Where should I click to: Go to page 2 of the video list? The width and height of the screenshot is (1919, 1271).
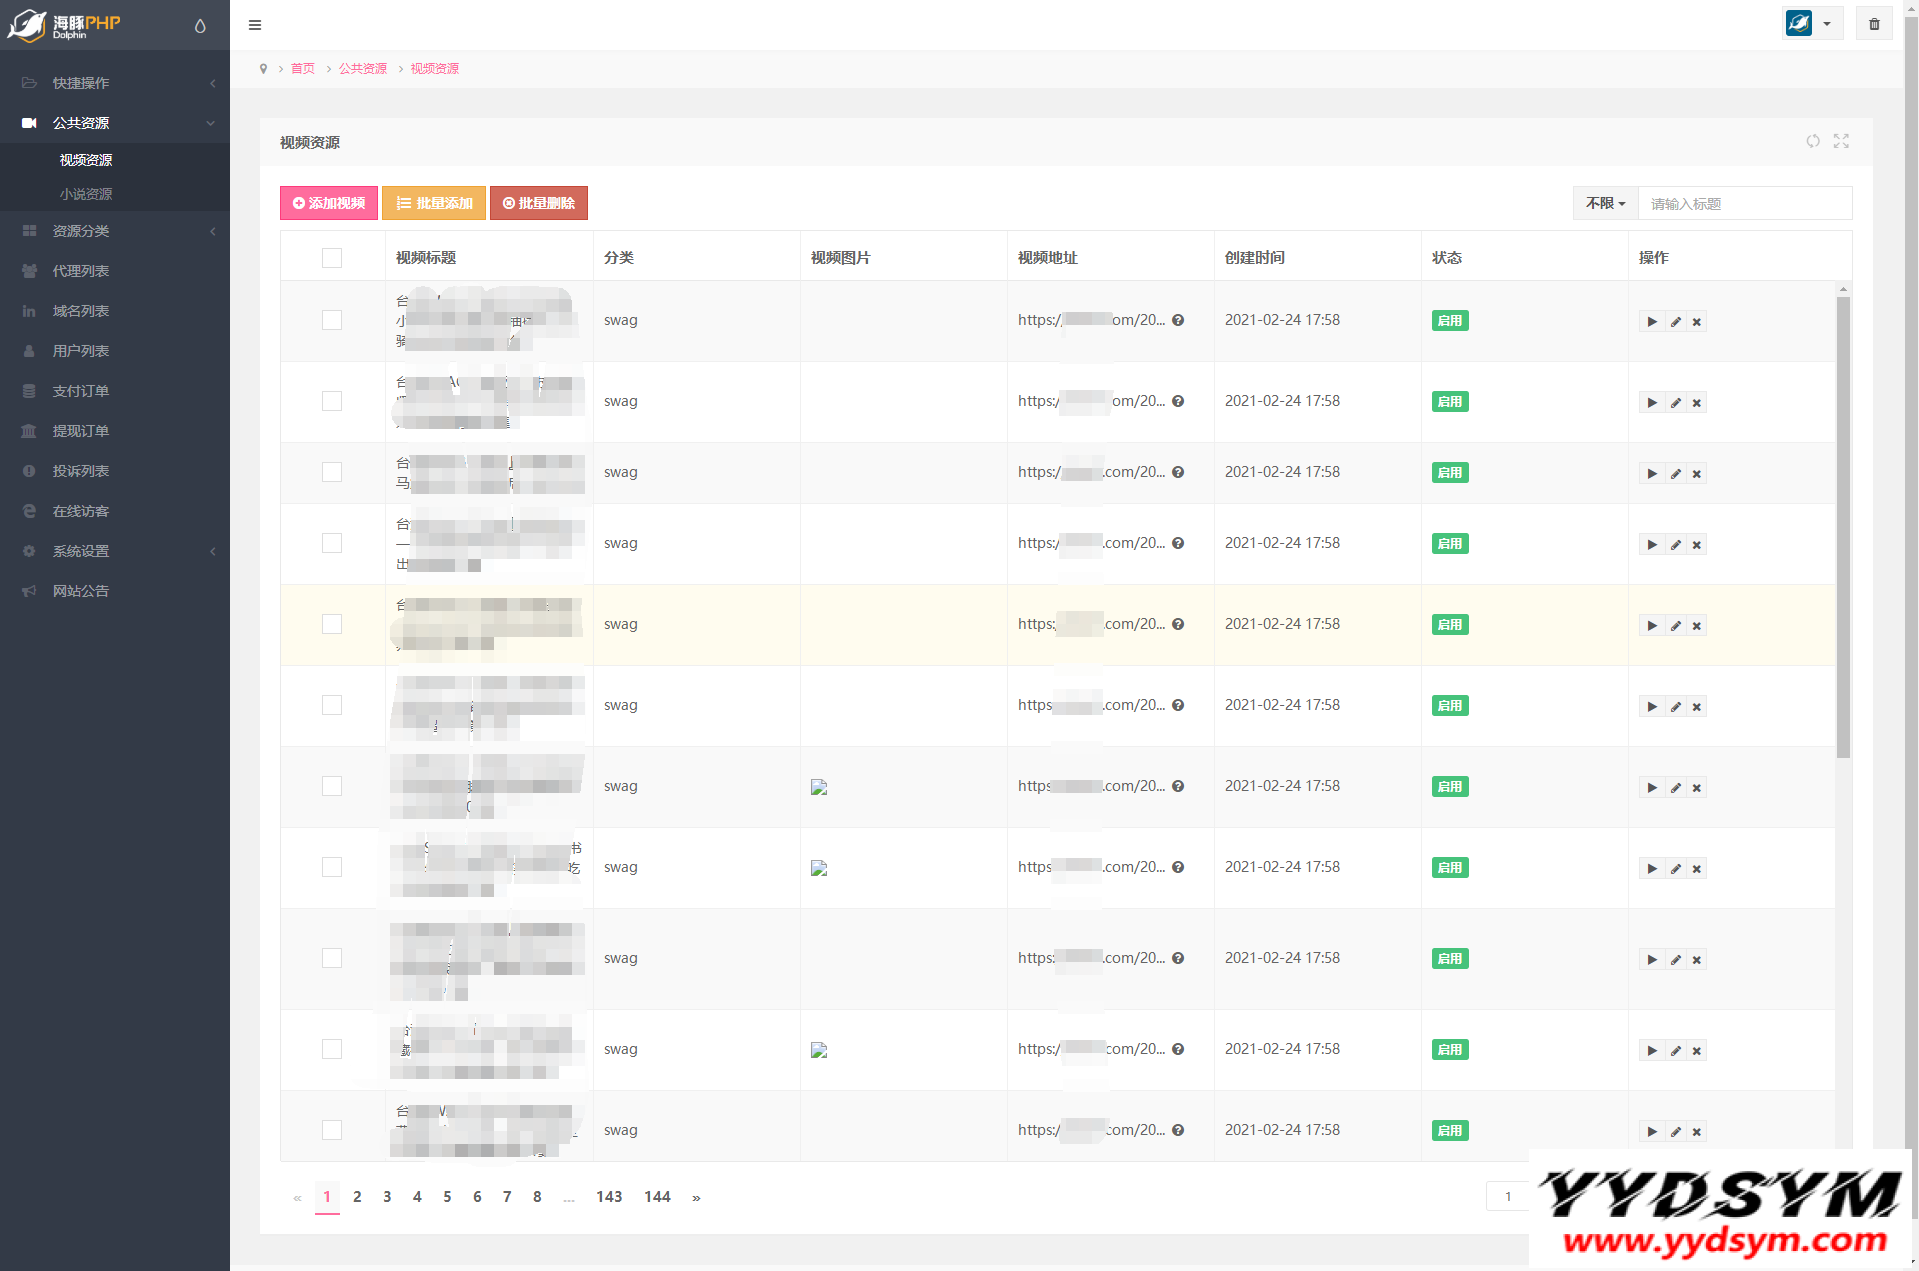click(357, 1197)
